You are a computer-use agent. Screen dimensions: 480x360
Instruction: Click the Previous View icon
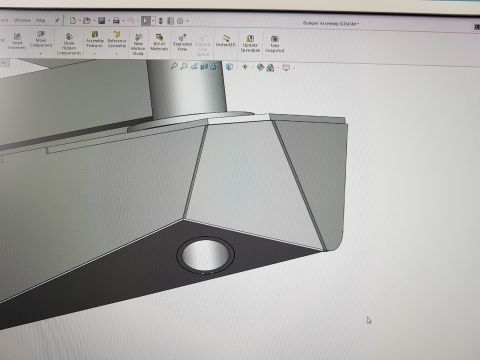pyautogui.click(x=194, y=67)
